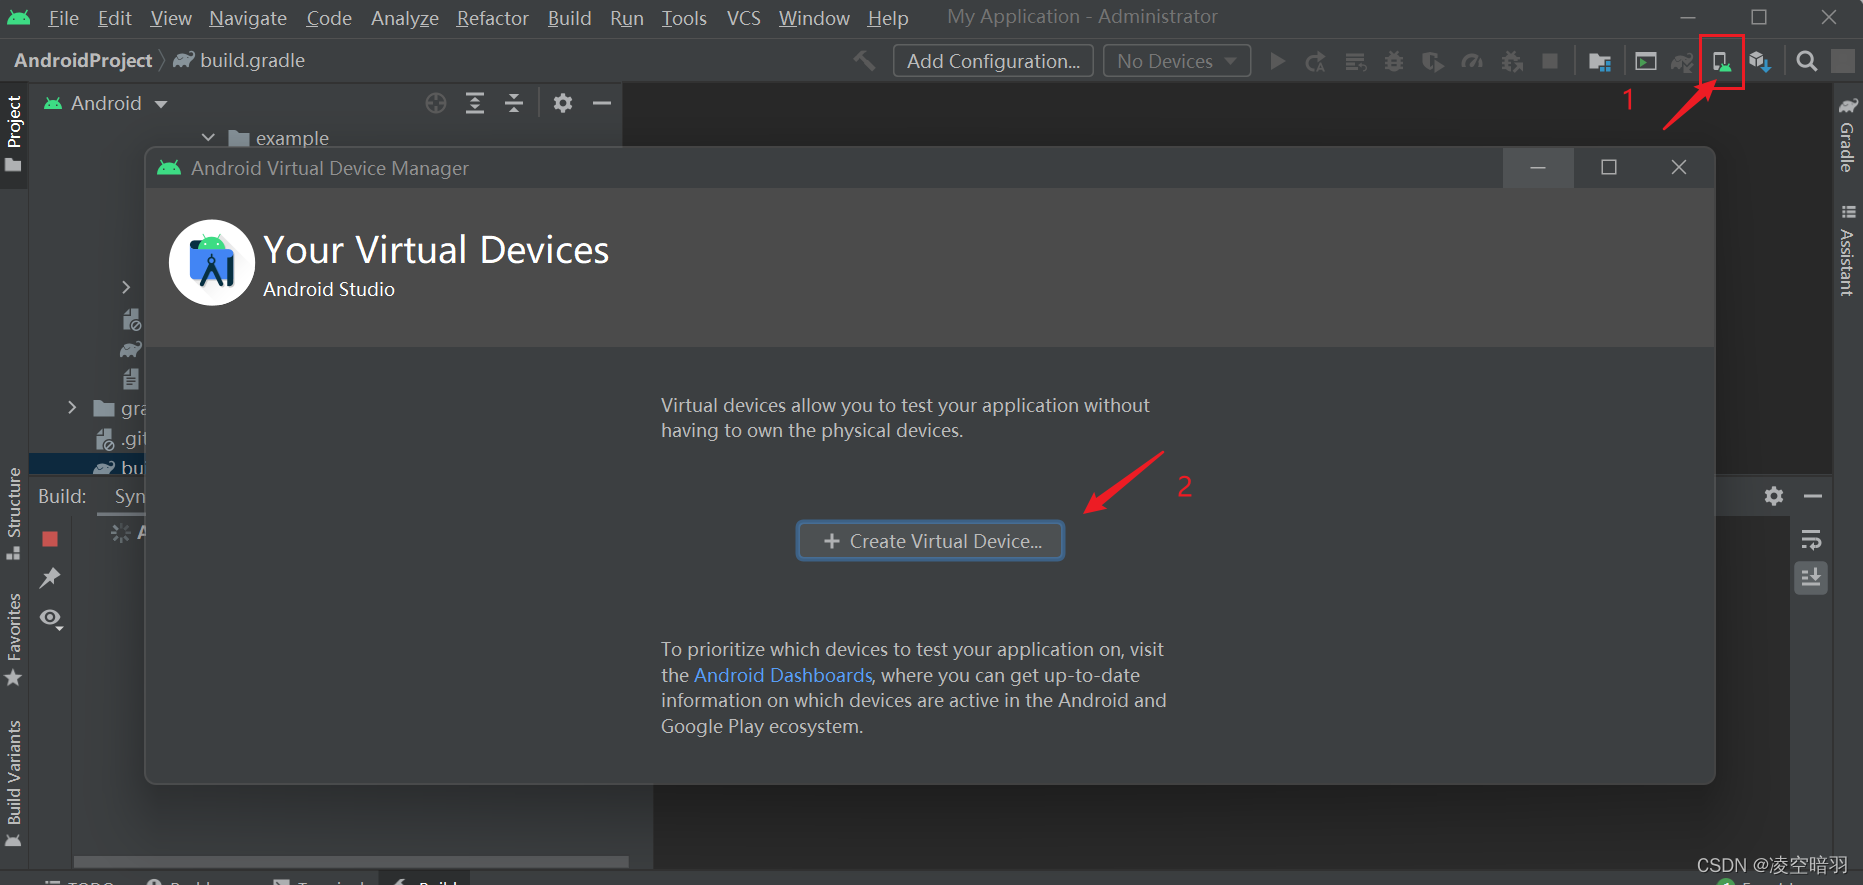Open the Window menu

(x=815, y=18)
